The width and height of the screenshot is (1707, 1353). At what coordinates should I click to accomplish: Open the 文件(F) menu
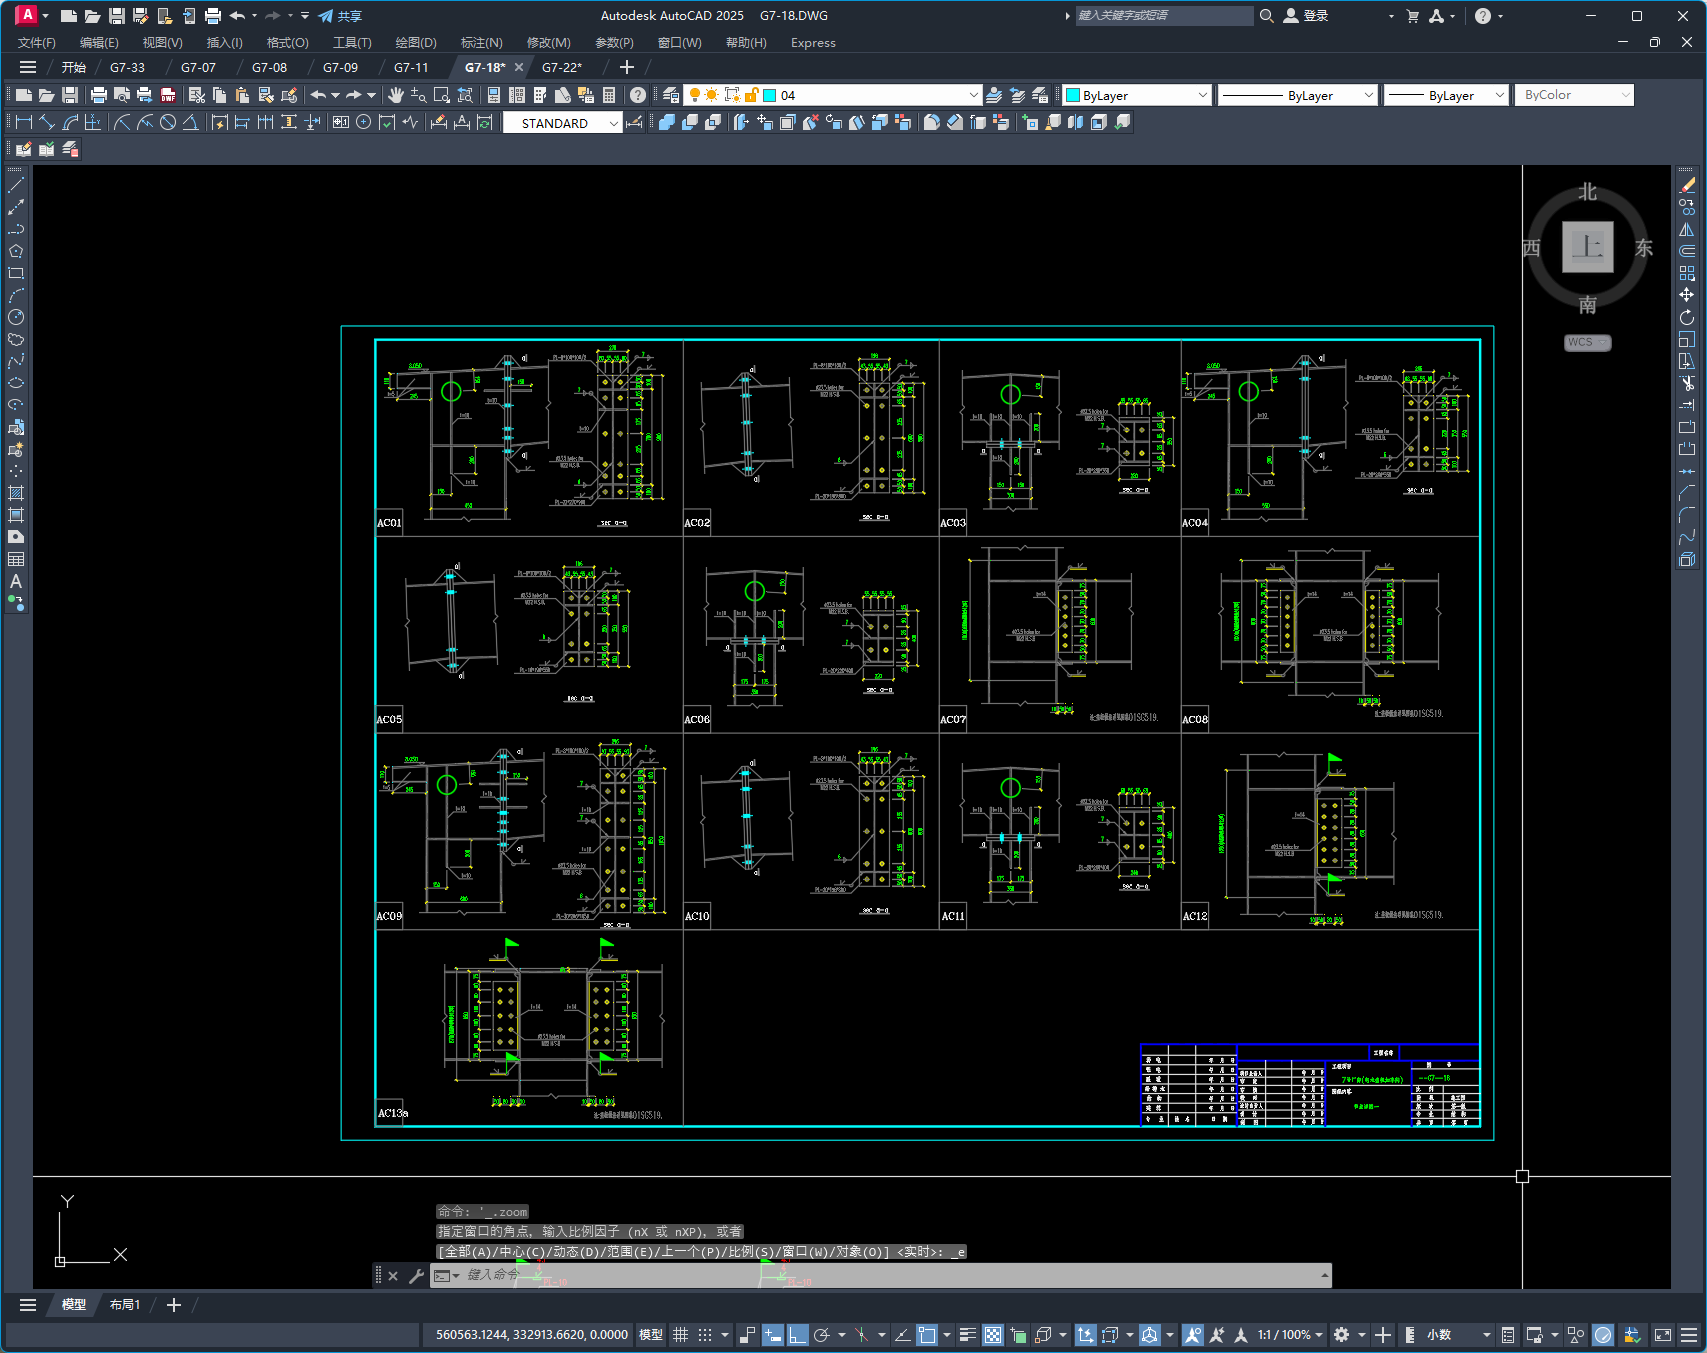(37, 42)
